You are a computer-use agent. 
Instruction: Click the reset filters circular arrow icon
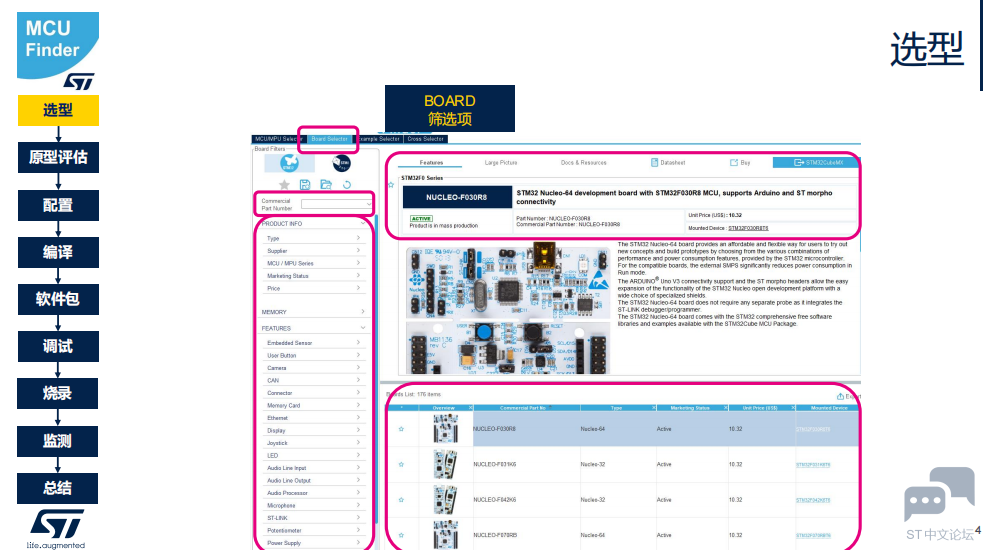tap(347, 184)
